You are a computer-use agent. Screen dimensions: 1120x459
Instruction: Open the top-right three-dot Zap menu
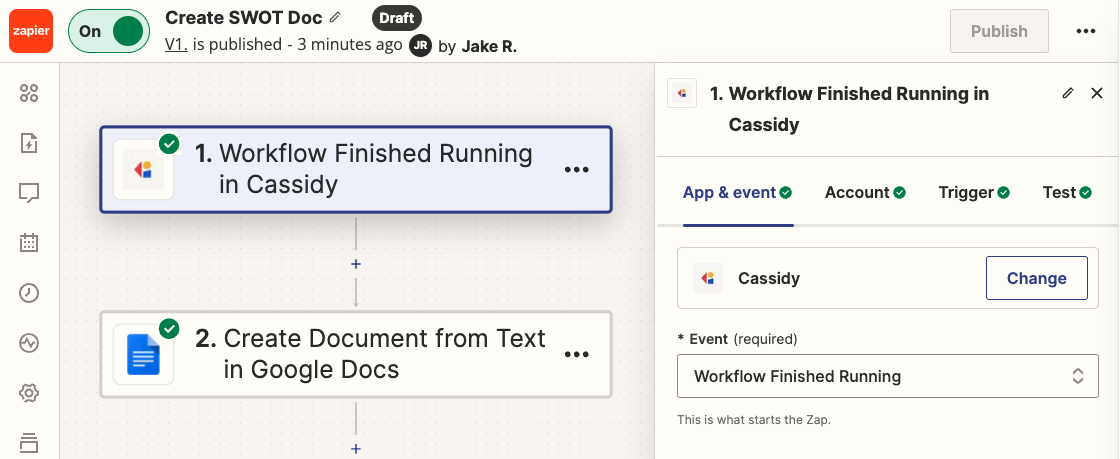[x=1086, y=31]
